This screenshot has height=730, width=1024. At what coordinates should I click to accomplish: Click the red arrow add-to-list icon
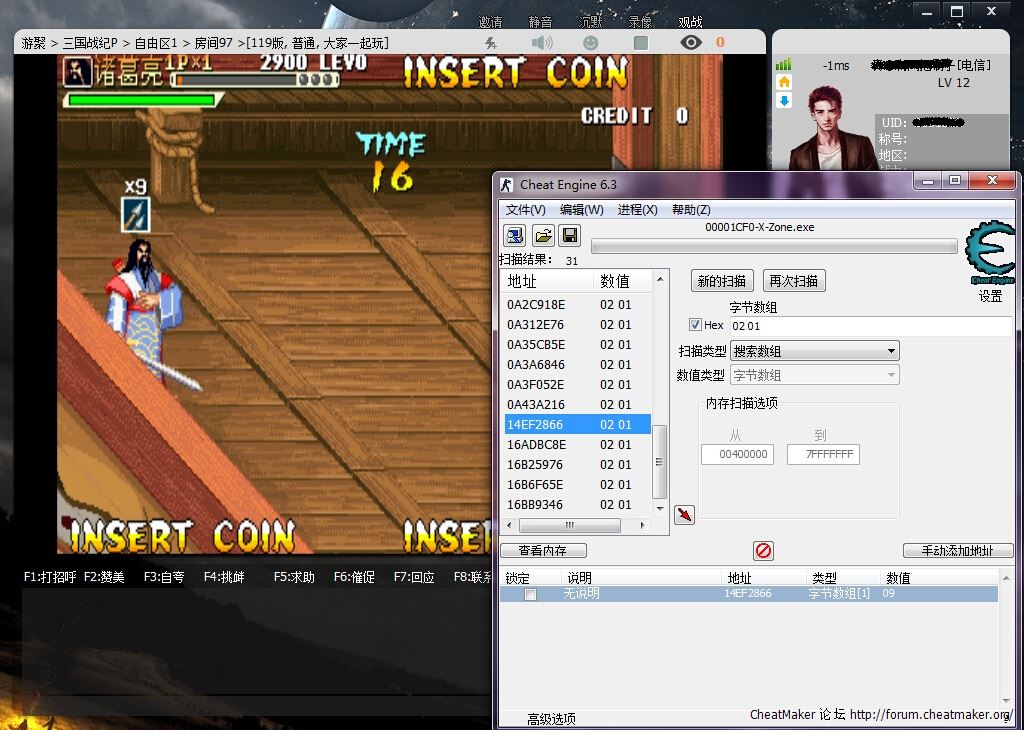pyautogui.click(x=685, y=514)
